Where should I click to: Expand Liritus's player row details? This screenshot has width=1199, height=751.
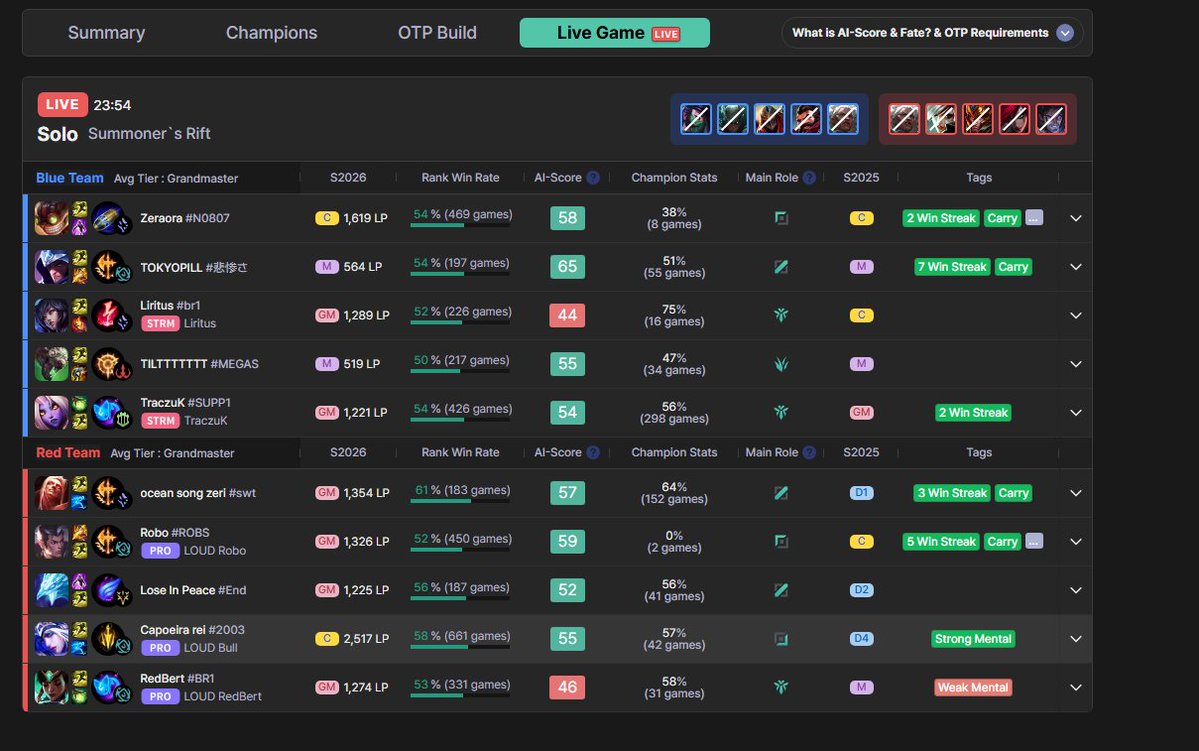click(x=1075, y=315)
